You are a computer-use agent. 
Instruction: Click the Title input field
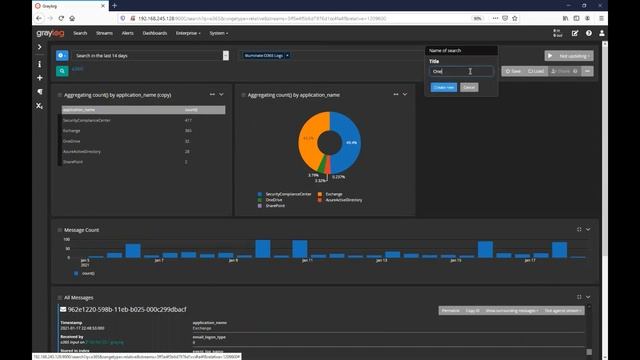tap(461, 71)
